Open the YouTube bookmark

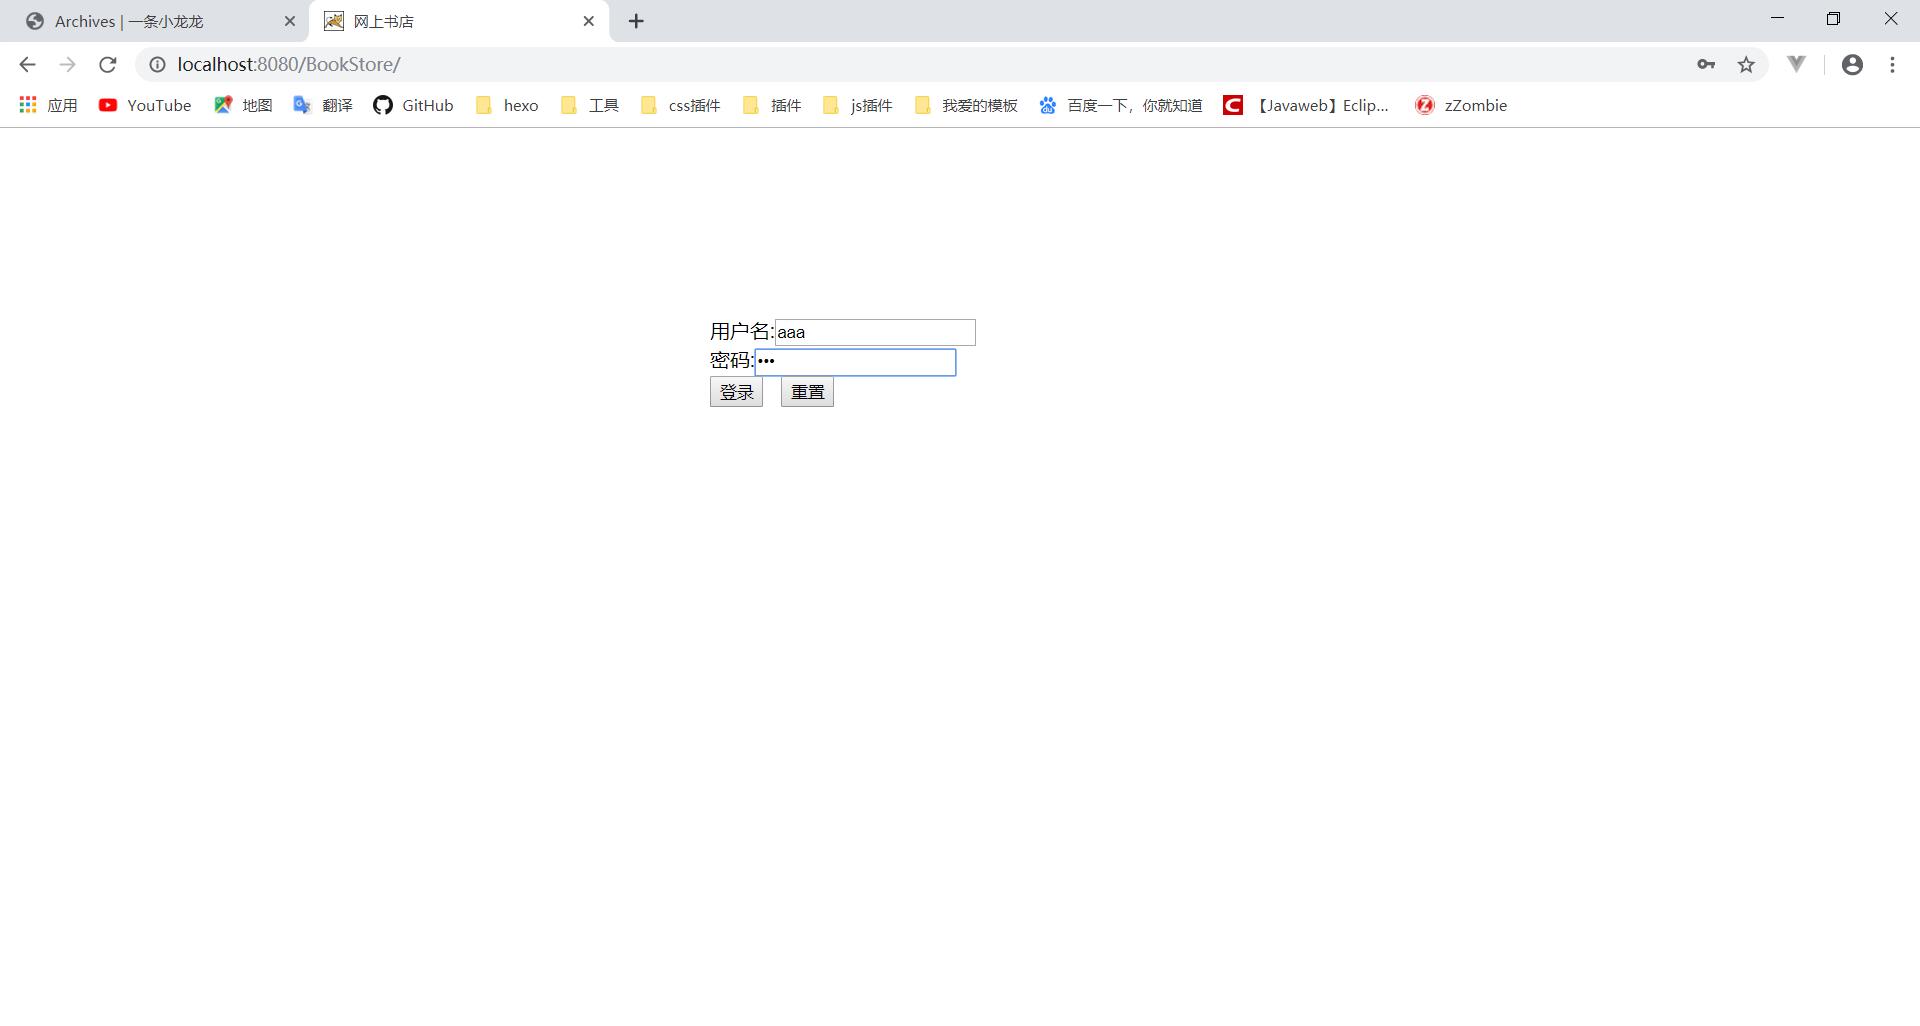coord(145,105)
